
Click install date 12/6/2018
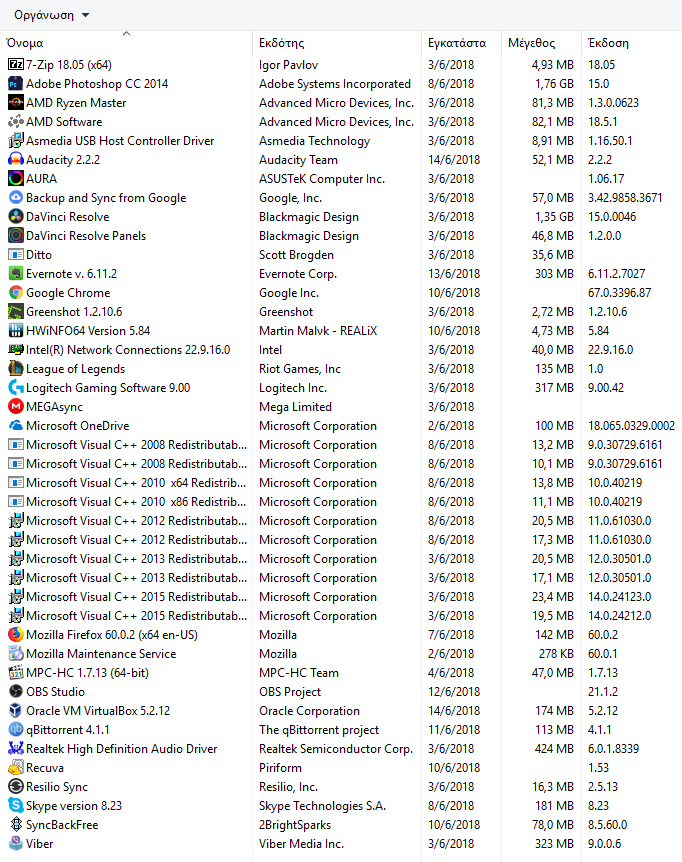454,692
